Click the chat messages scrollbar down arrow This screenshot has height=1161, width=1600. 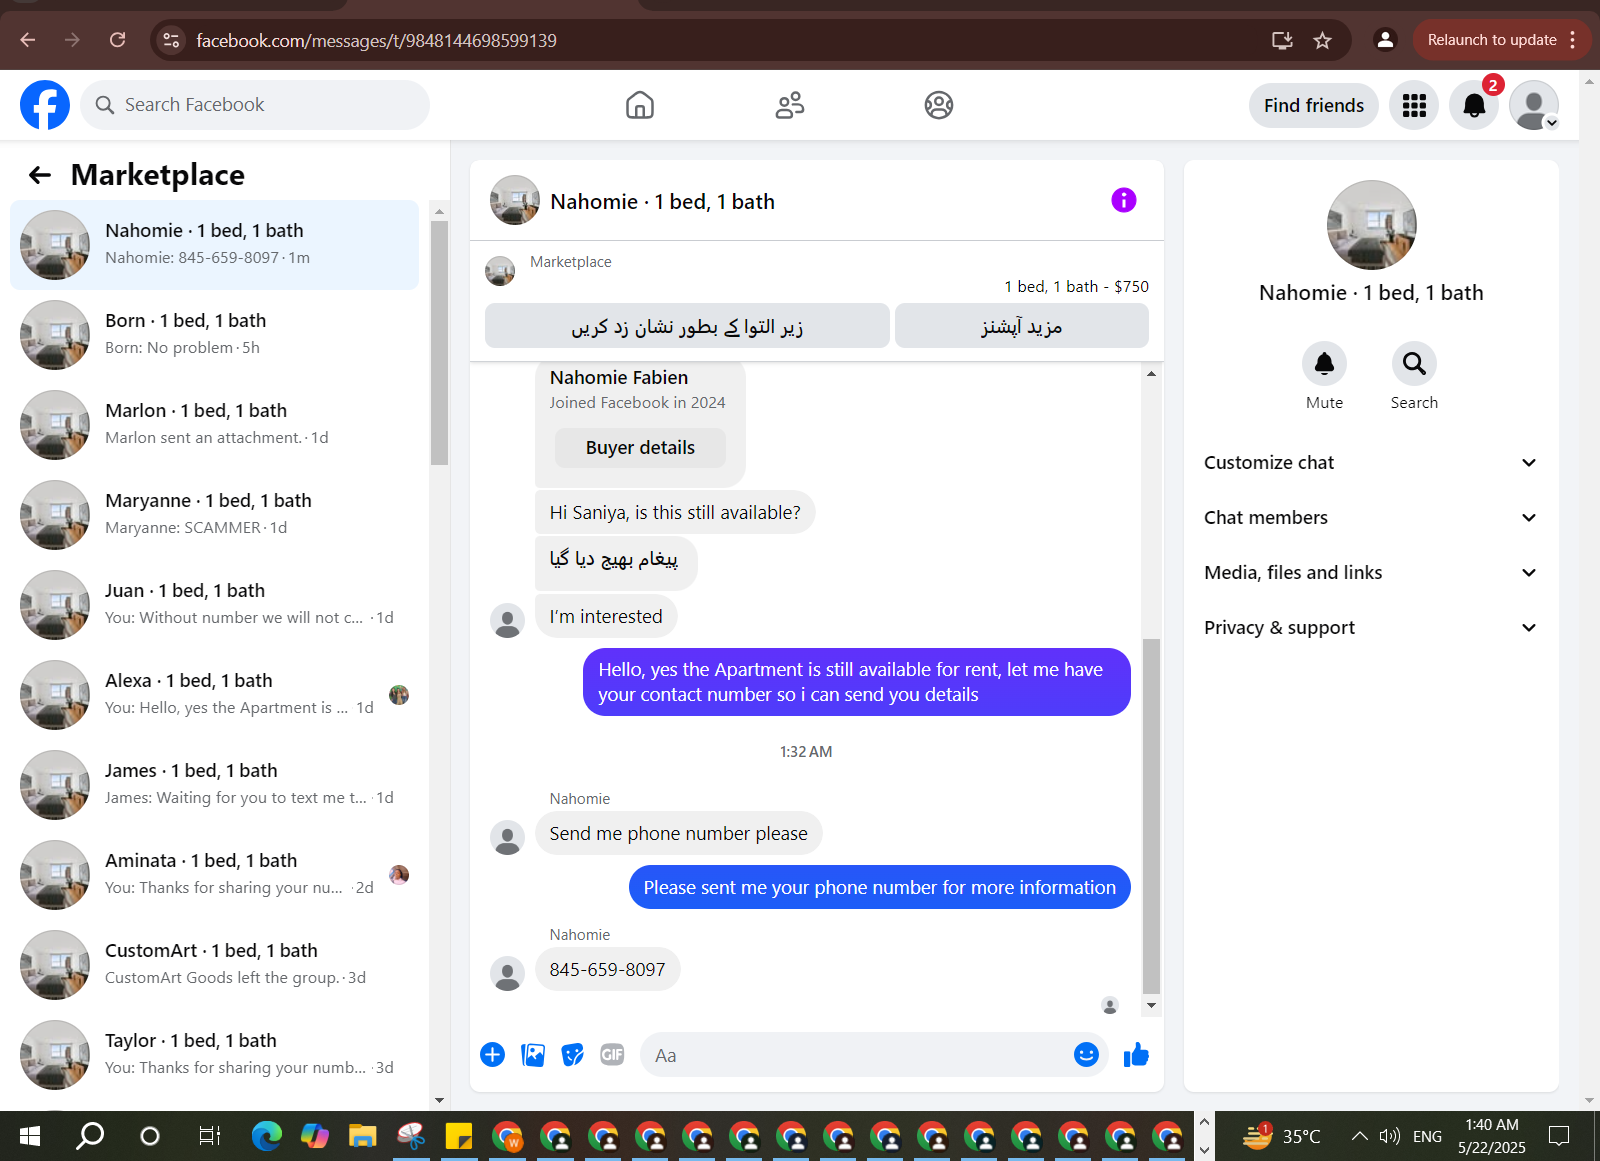coord(1151,1006)
